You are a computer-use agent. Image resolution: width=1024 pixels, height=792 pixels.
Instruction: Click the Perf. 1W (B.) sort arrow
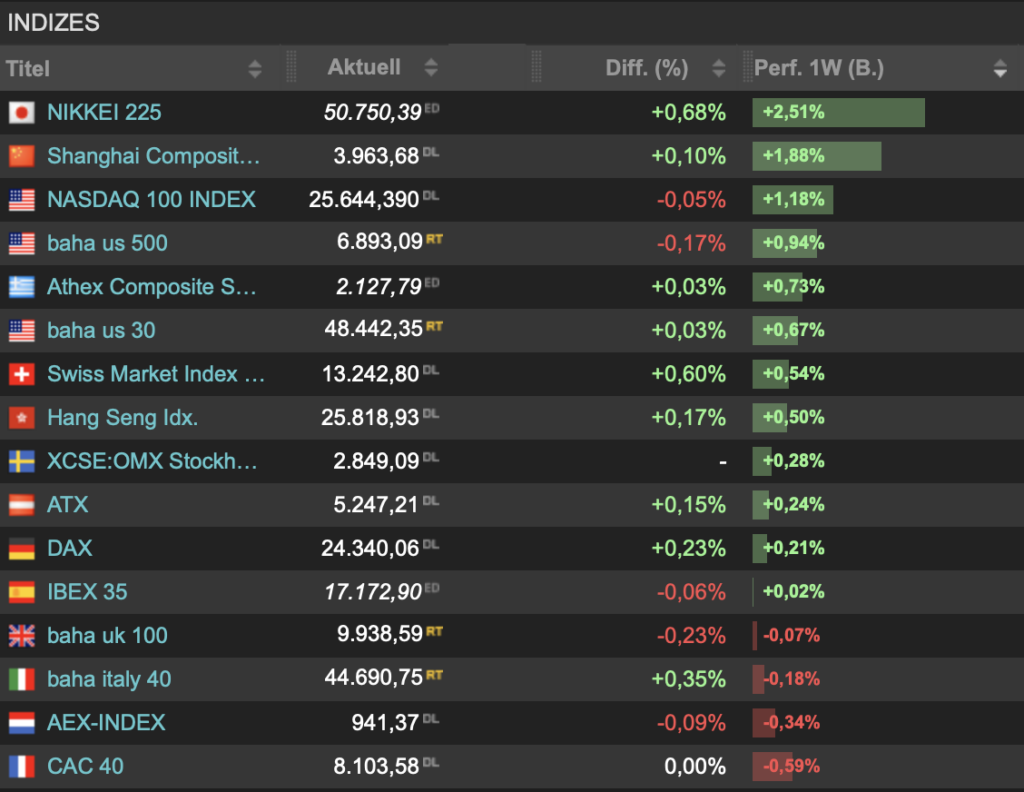tap(1000, 69)
